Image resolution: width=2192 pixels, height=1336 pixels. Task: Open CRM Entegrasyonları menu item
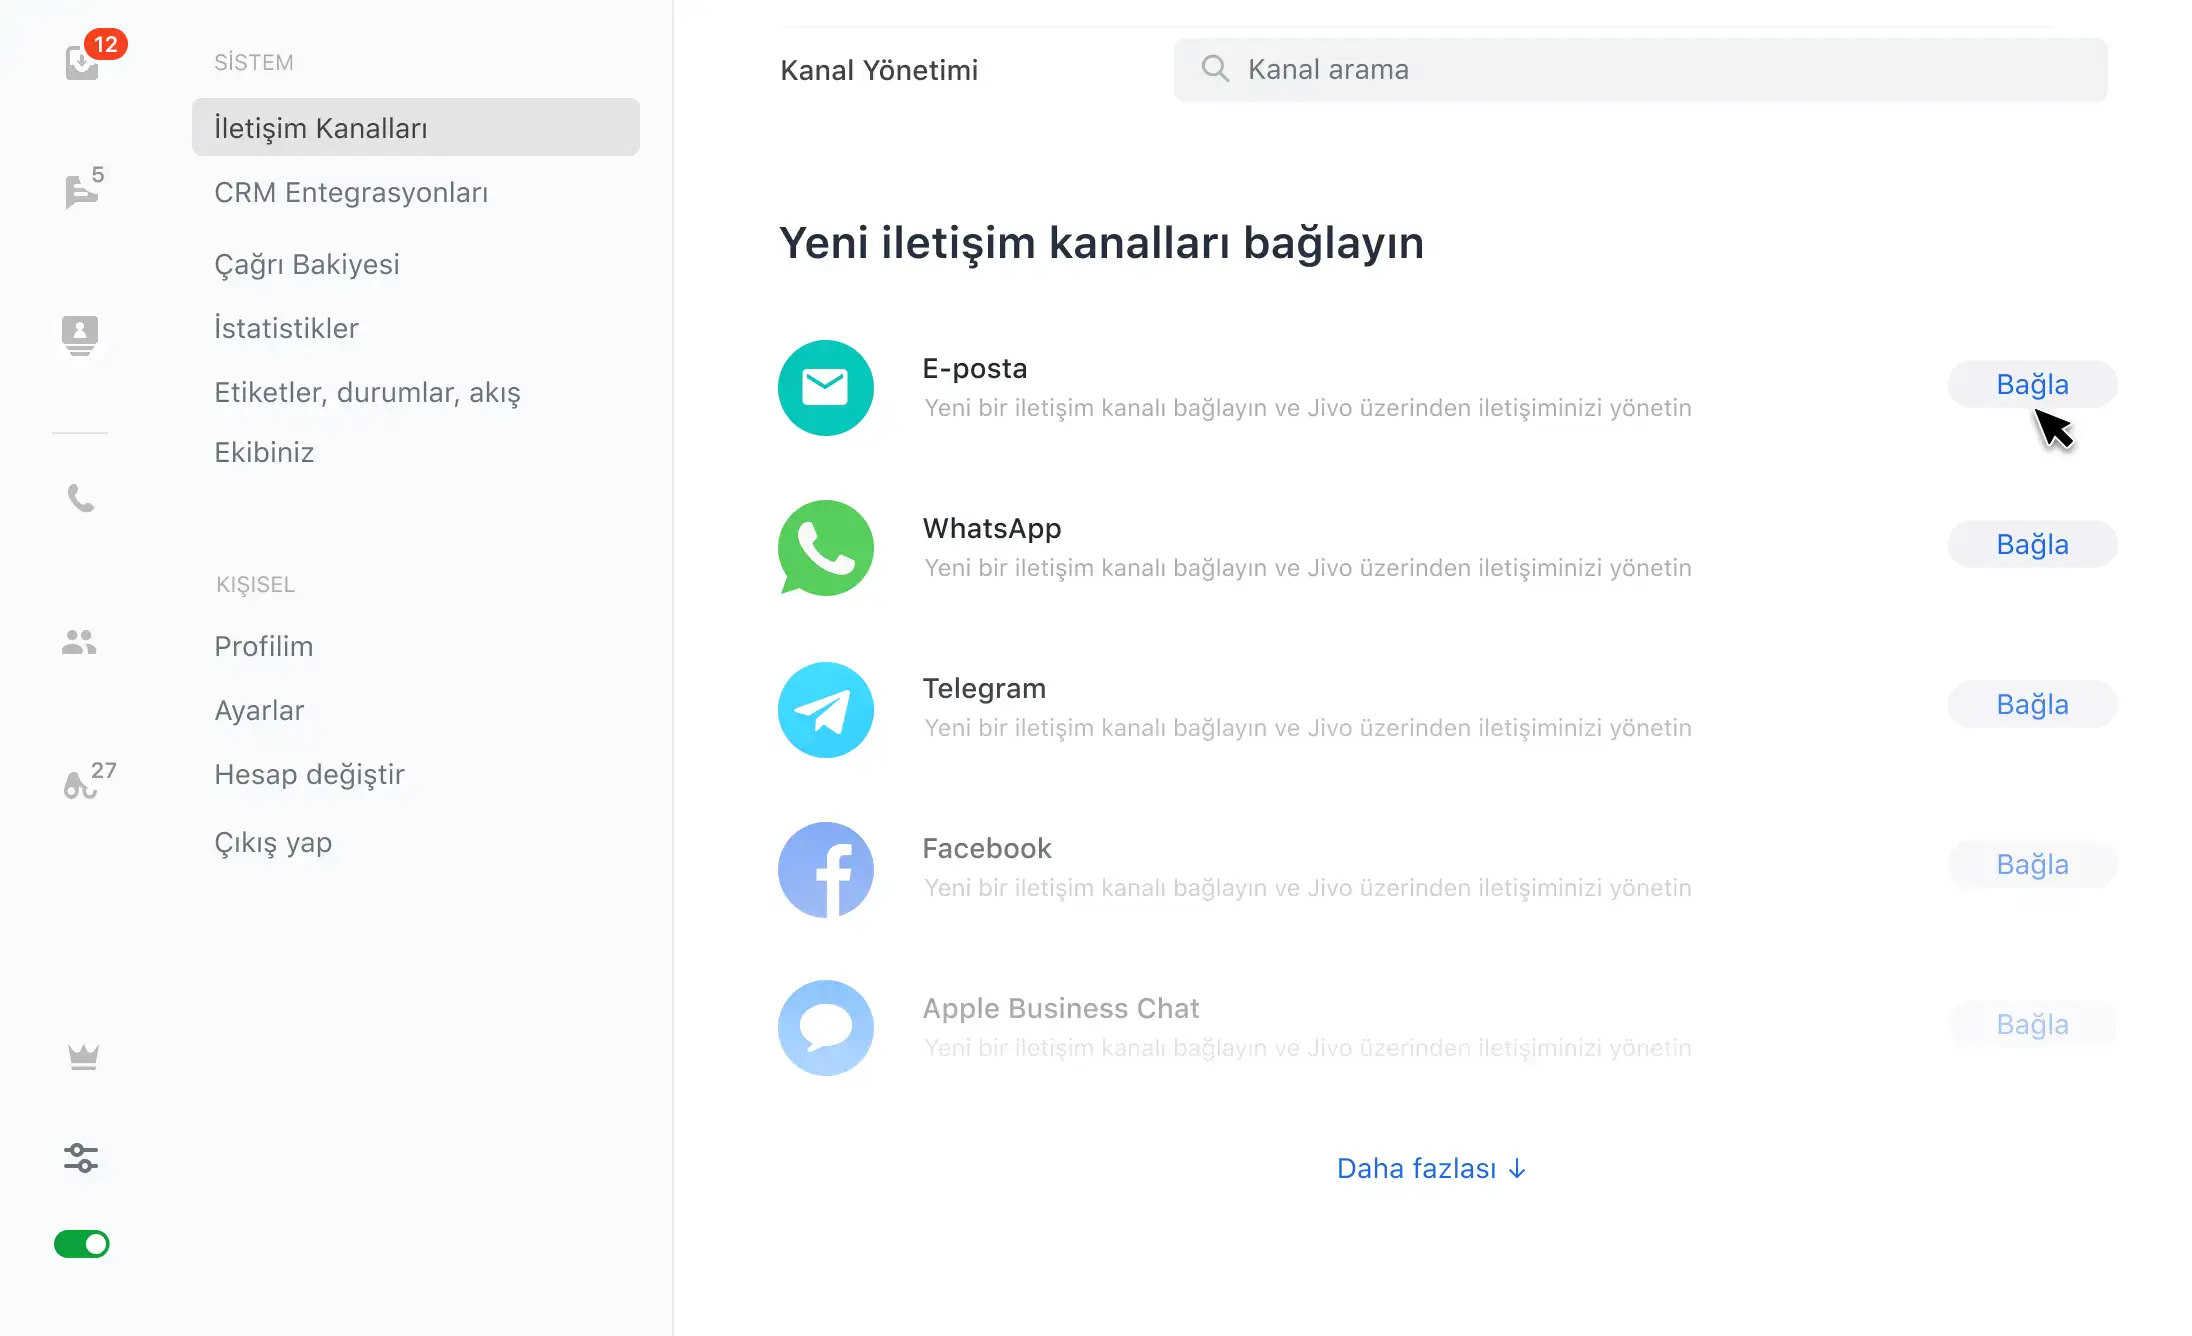(351, 192)
